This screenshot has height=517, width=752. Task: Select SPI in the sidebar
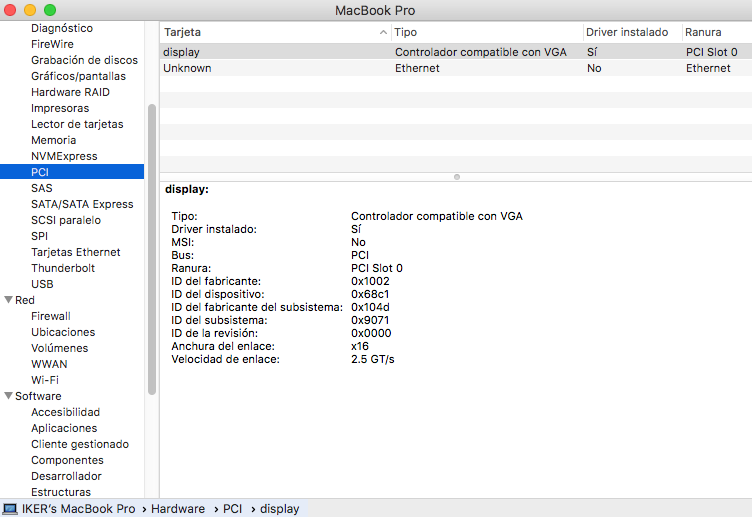click(x=39, y=236)
